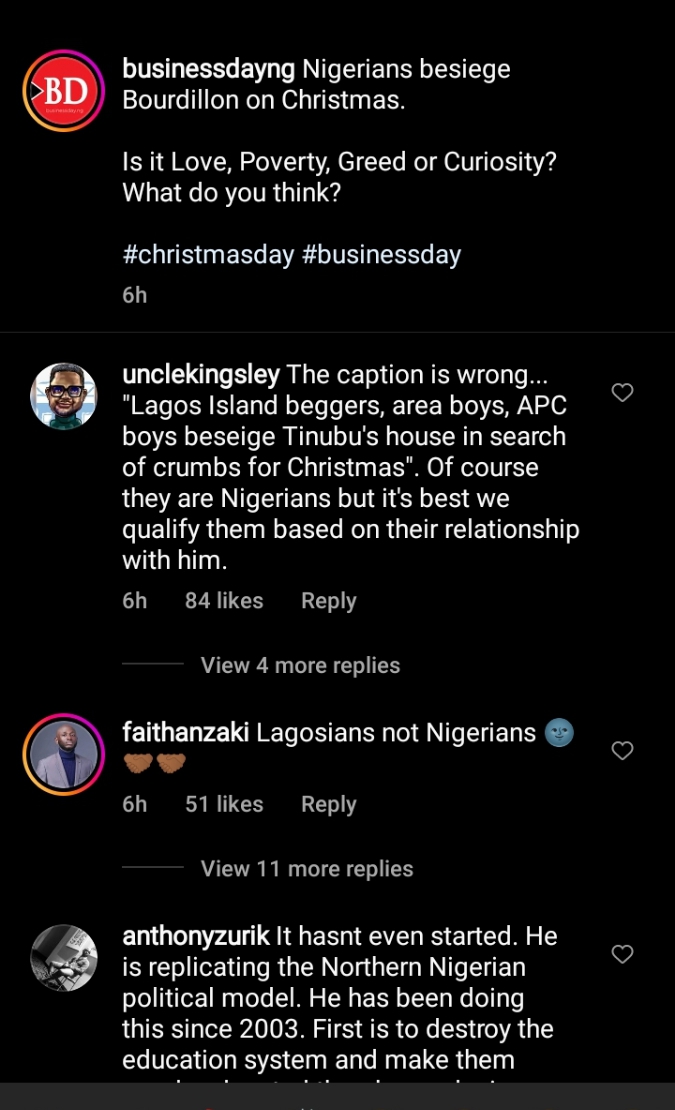Viewport: 675px width, 1110px height.
Task: Open anthonyzurik's profile avatar
Action: coord(64,957)
